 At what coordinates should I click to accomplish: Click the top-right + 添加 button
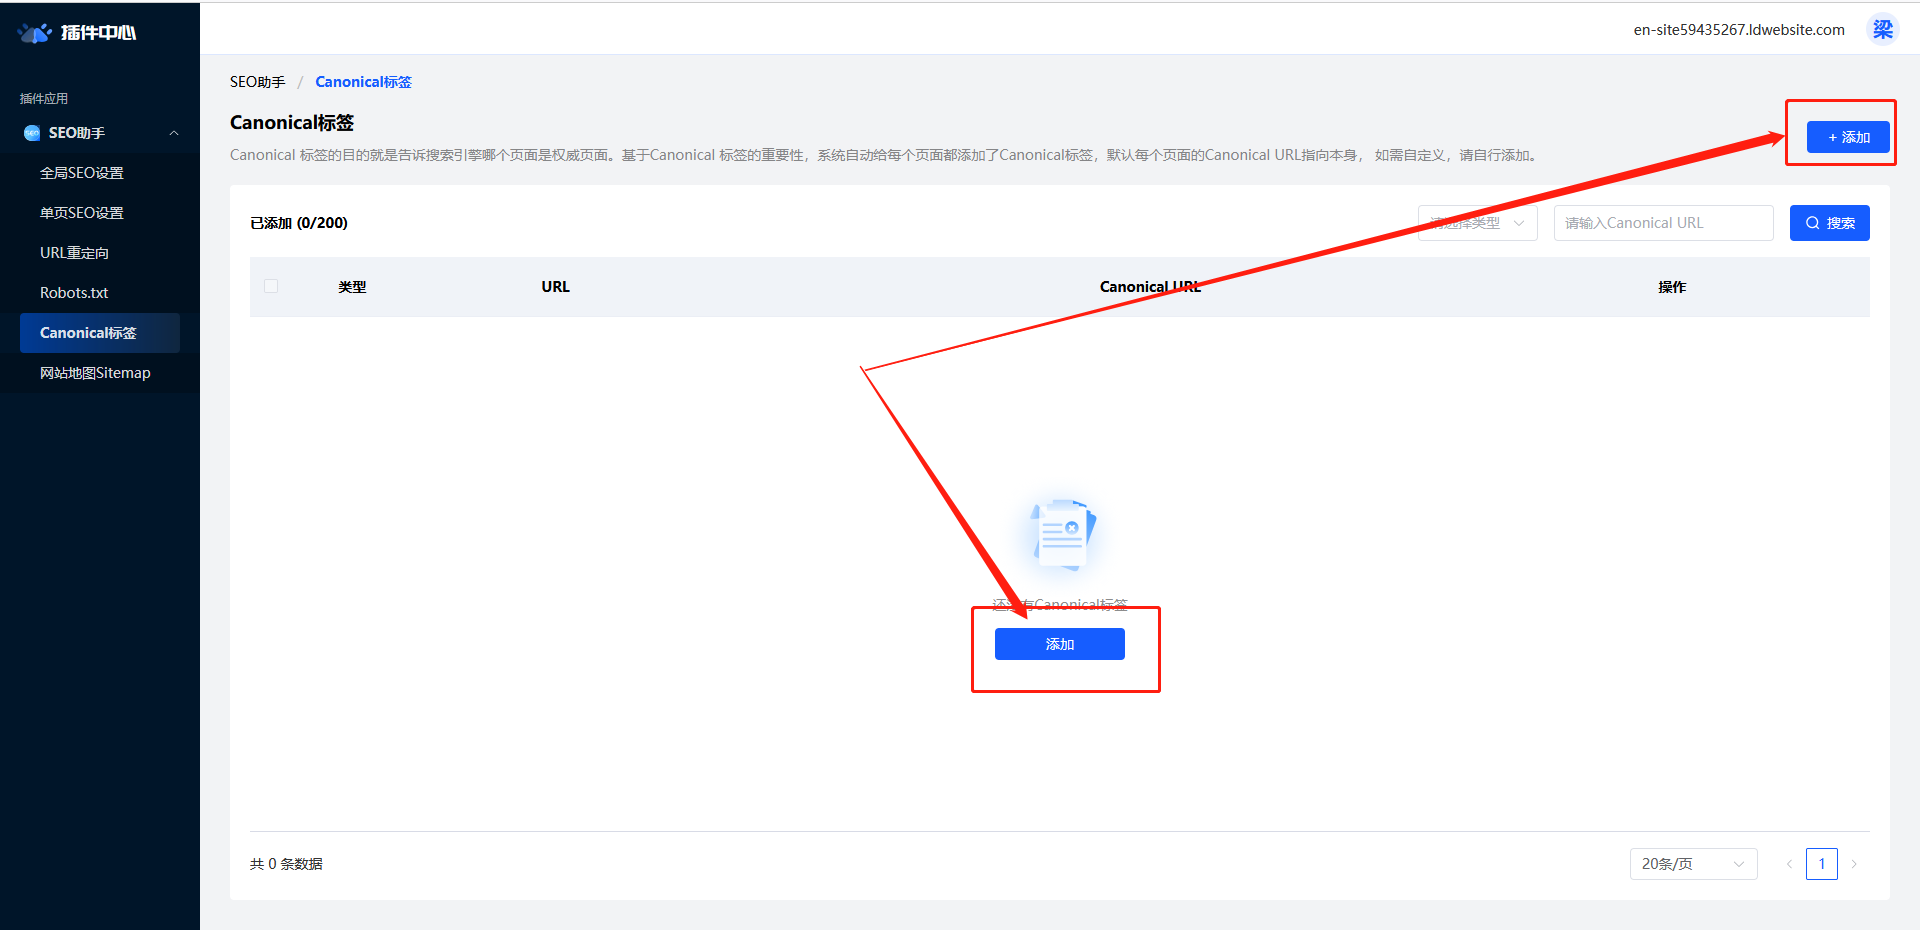pyautogui.click(x=1847, y=137)
